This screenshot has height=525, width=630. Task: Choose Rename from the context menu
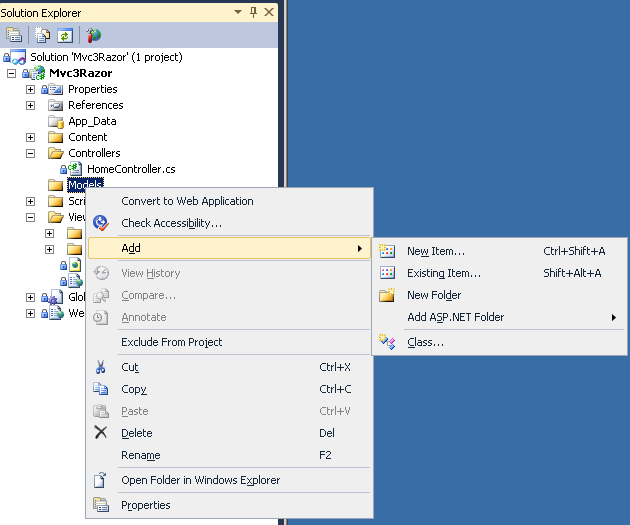(229, 456)
